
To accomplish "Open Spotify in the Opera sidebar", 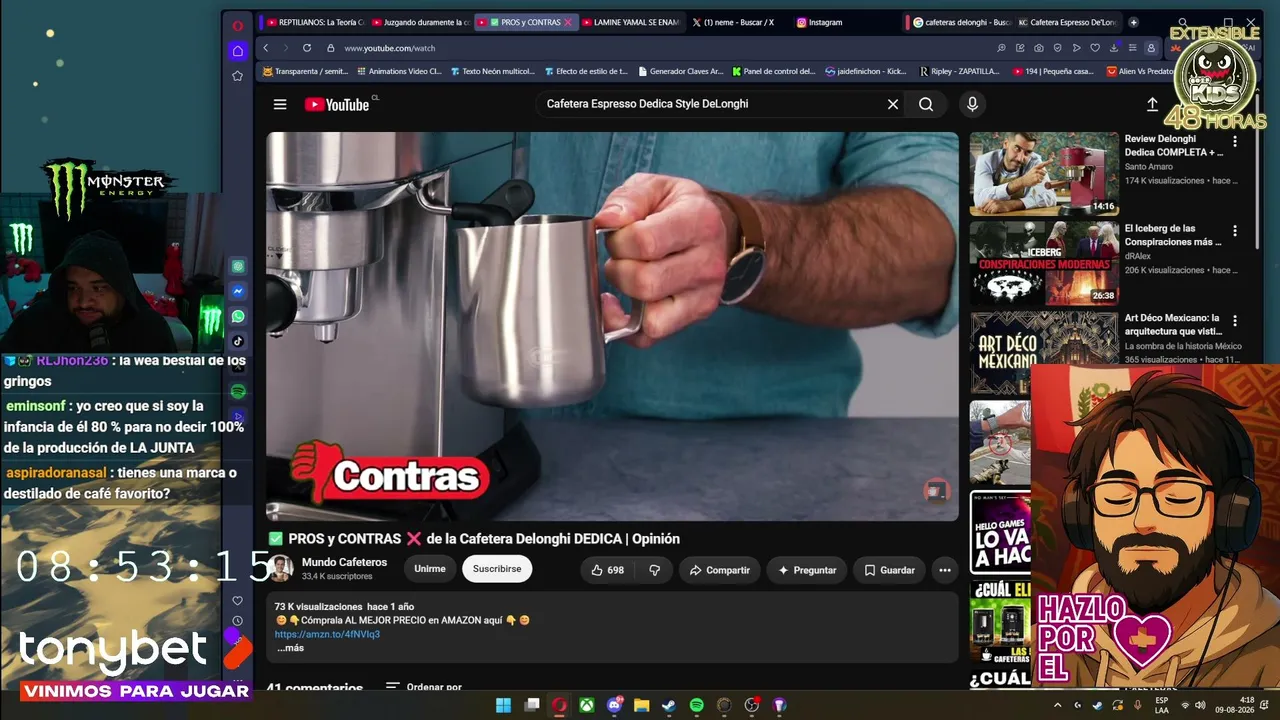I will tap(238, 391).
